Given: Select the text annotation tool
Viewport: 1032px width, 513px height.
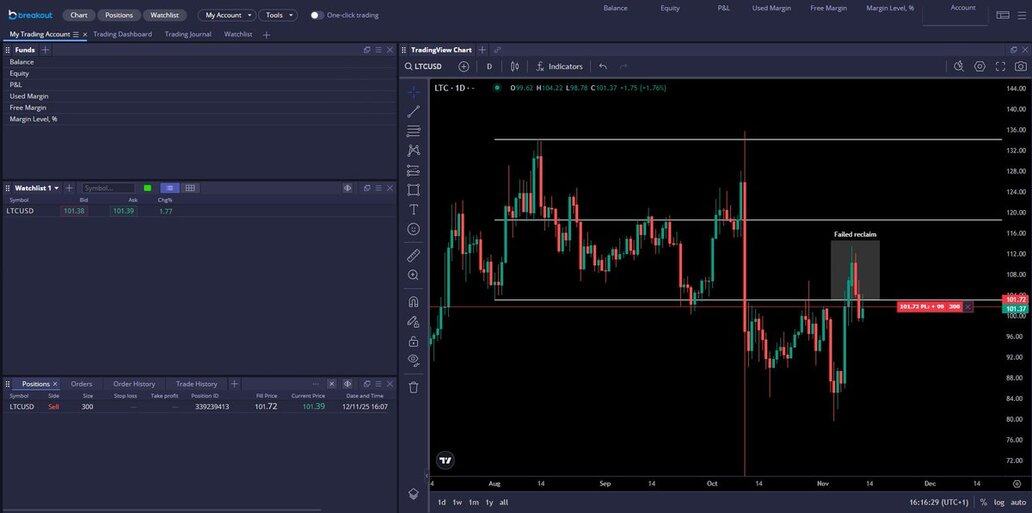Looking at the screenshot, I should tap(413, 210).
